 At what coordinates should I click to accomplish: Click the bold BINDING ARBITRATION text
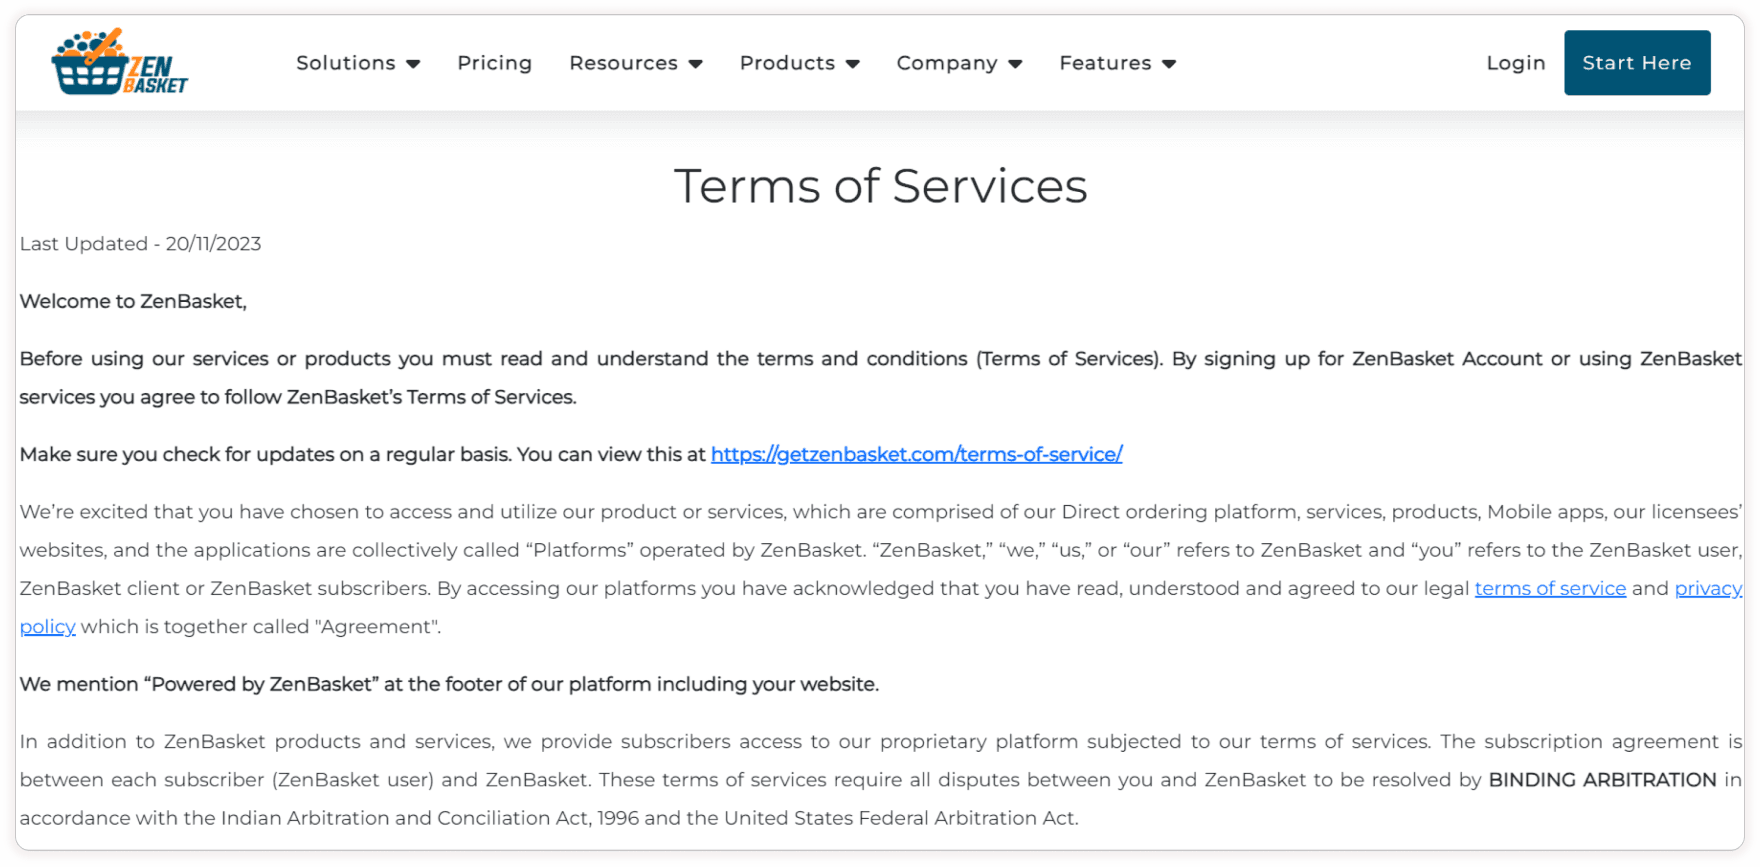[x=1602, y=780]
